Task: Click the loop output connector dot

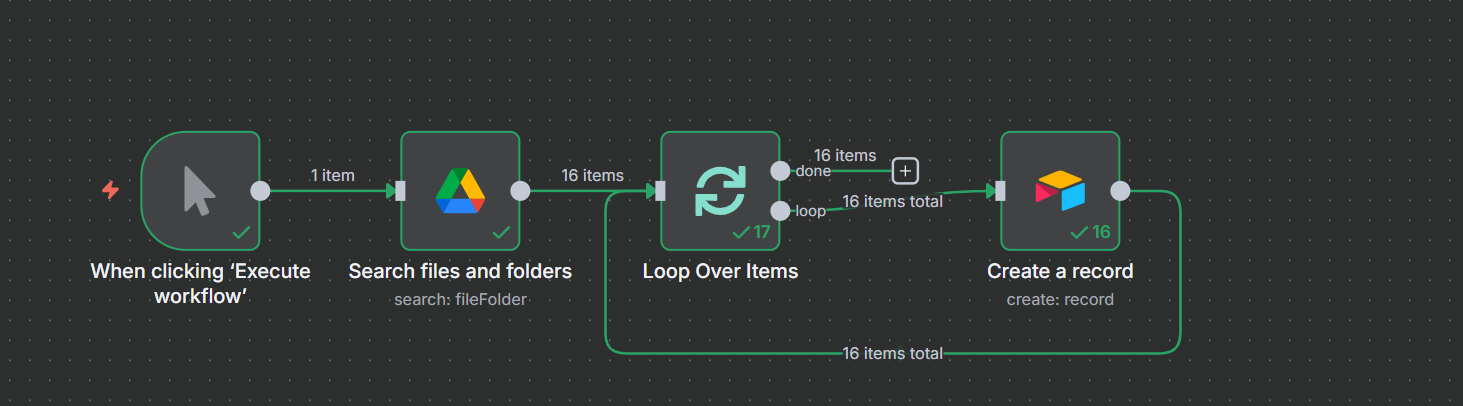Action: (x=780, y=210)
